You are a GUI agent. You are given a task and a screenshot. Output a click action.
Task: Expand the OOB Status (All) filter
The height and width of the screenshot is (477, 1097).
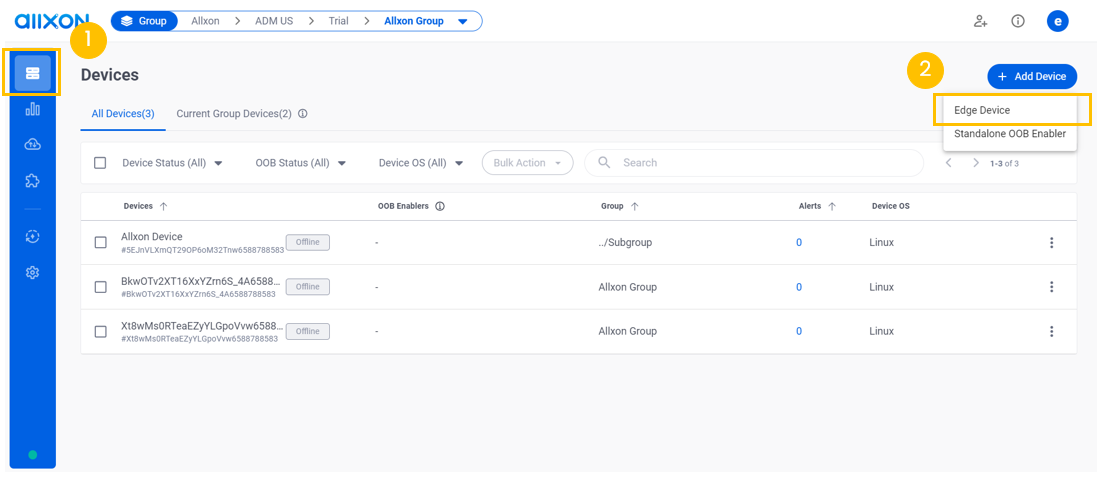click(x=301, y=163)
